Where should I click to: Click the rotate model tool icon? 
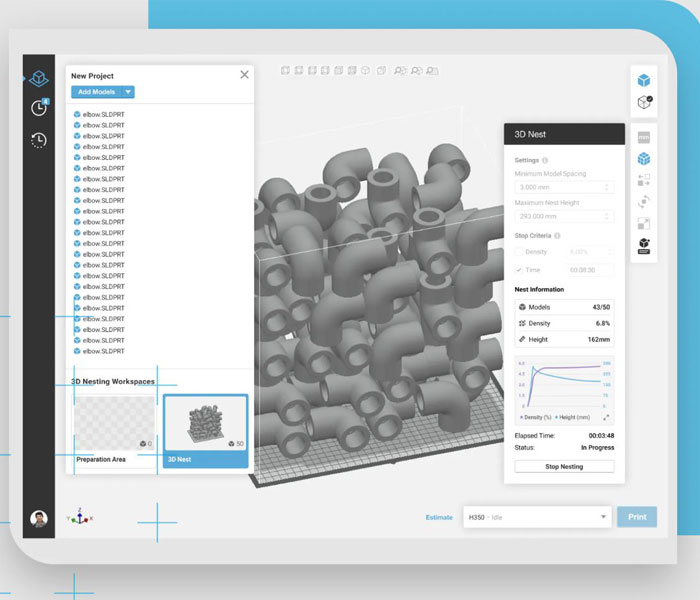[x=644, y=202]
